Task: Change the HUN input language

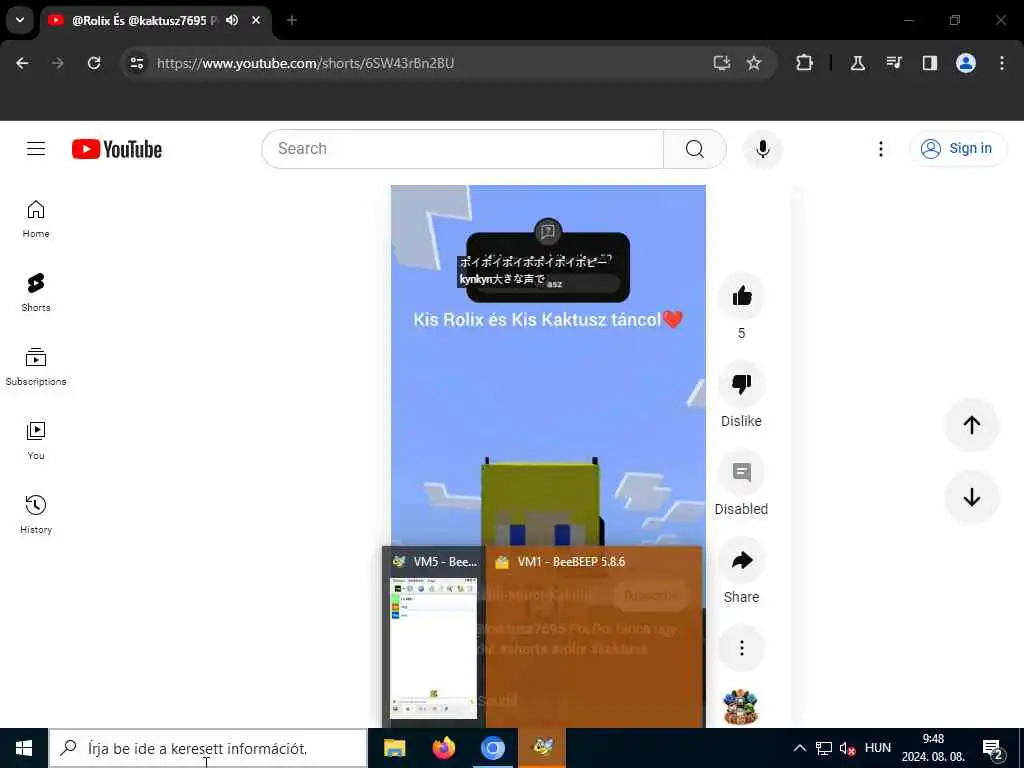Action: tap(878, 748)
